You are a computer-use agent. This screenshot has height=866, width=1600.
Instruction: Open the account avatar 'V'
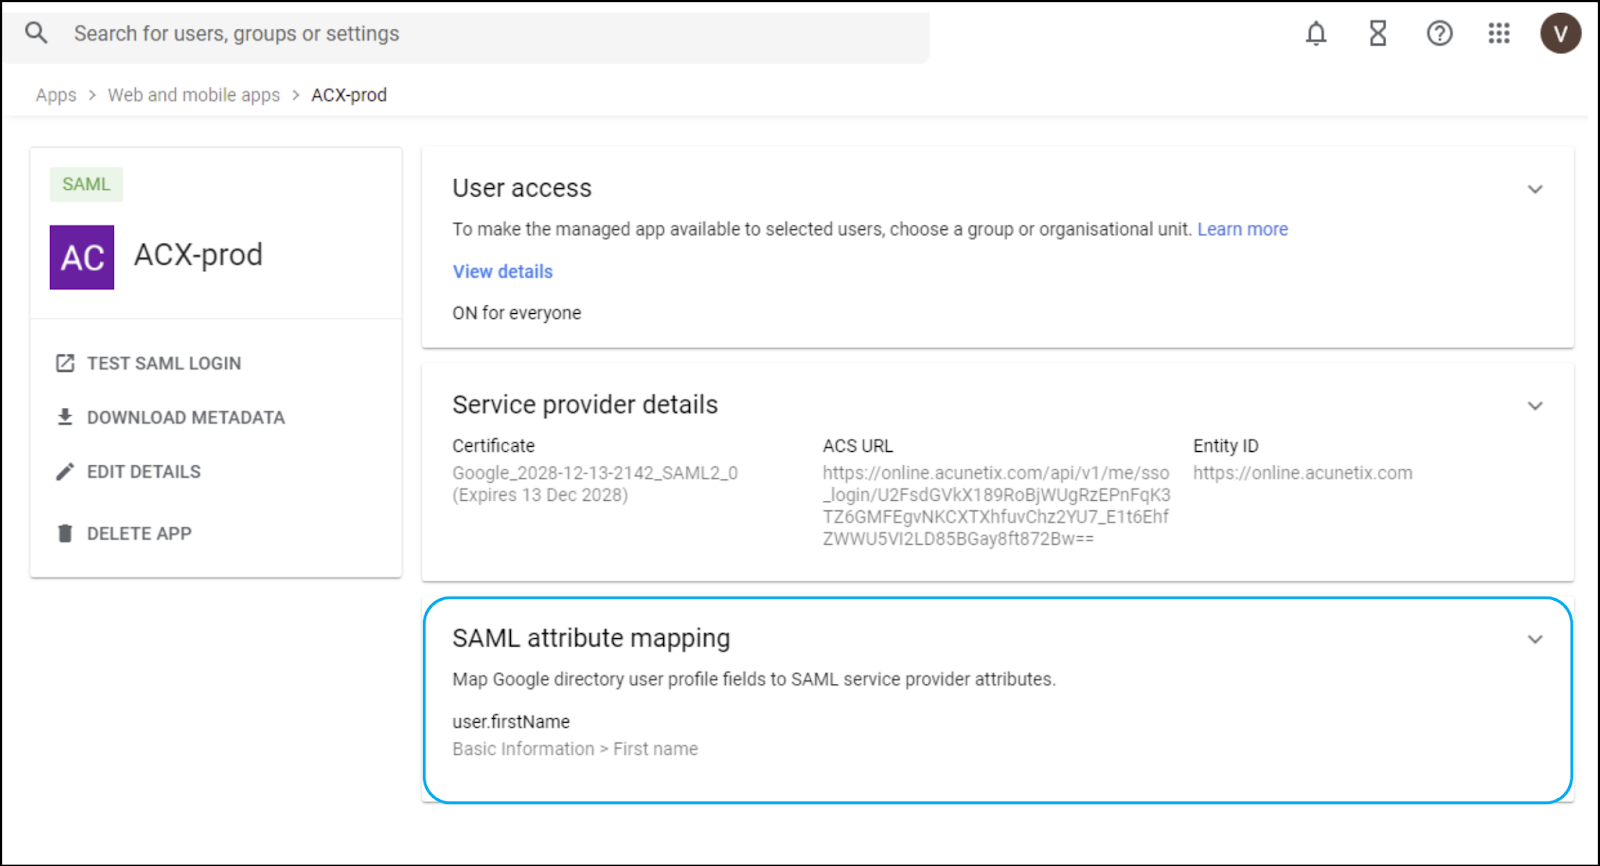tap(1560, 33)
